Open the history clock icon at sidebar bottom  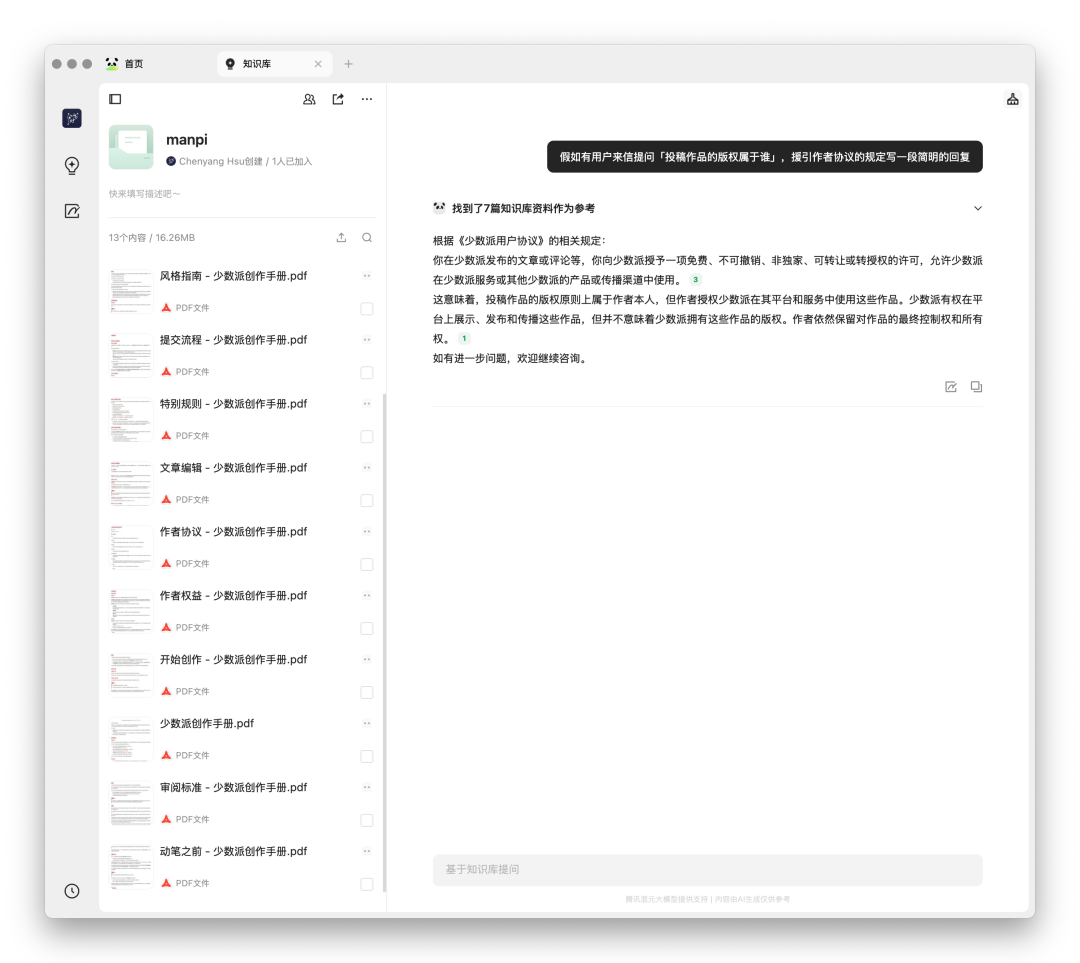pos(72,891)
